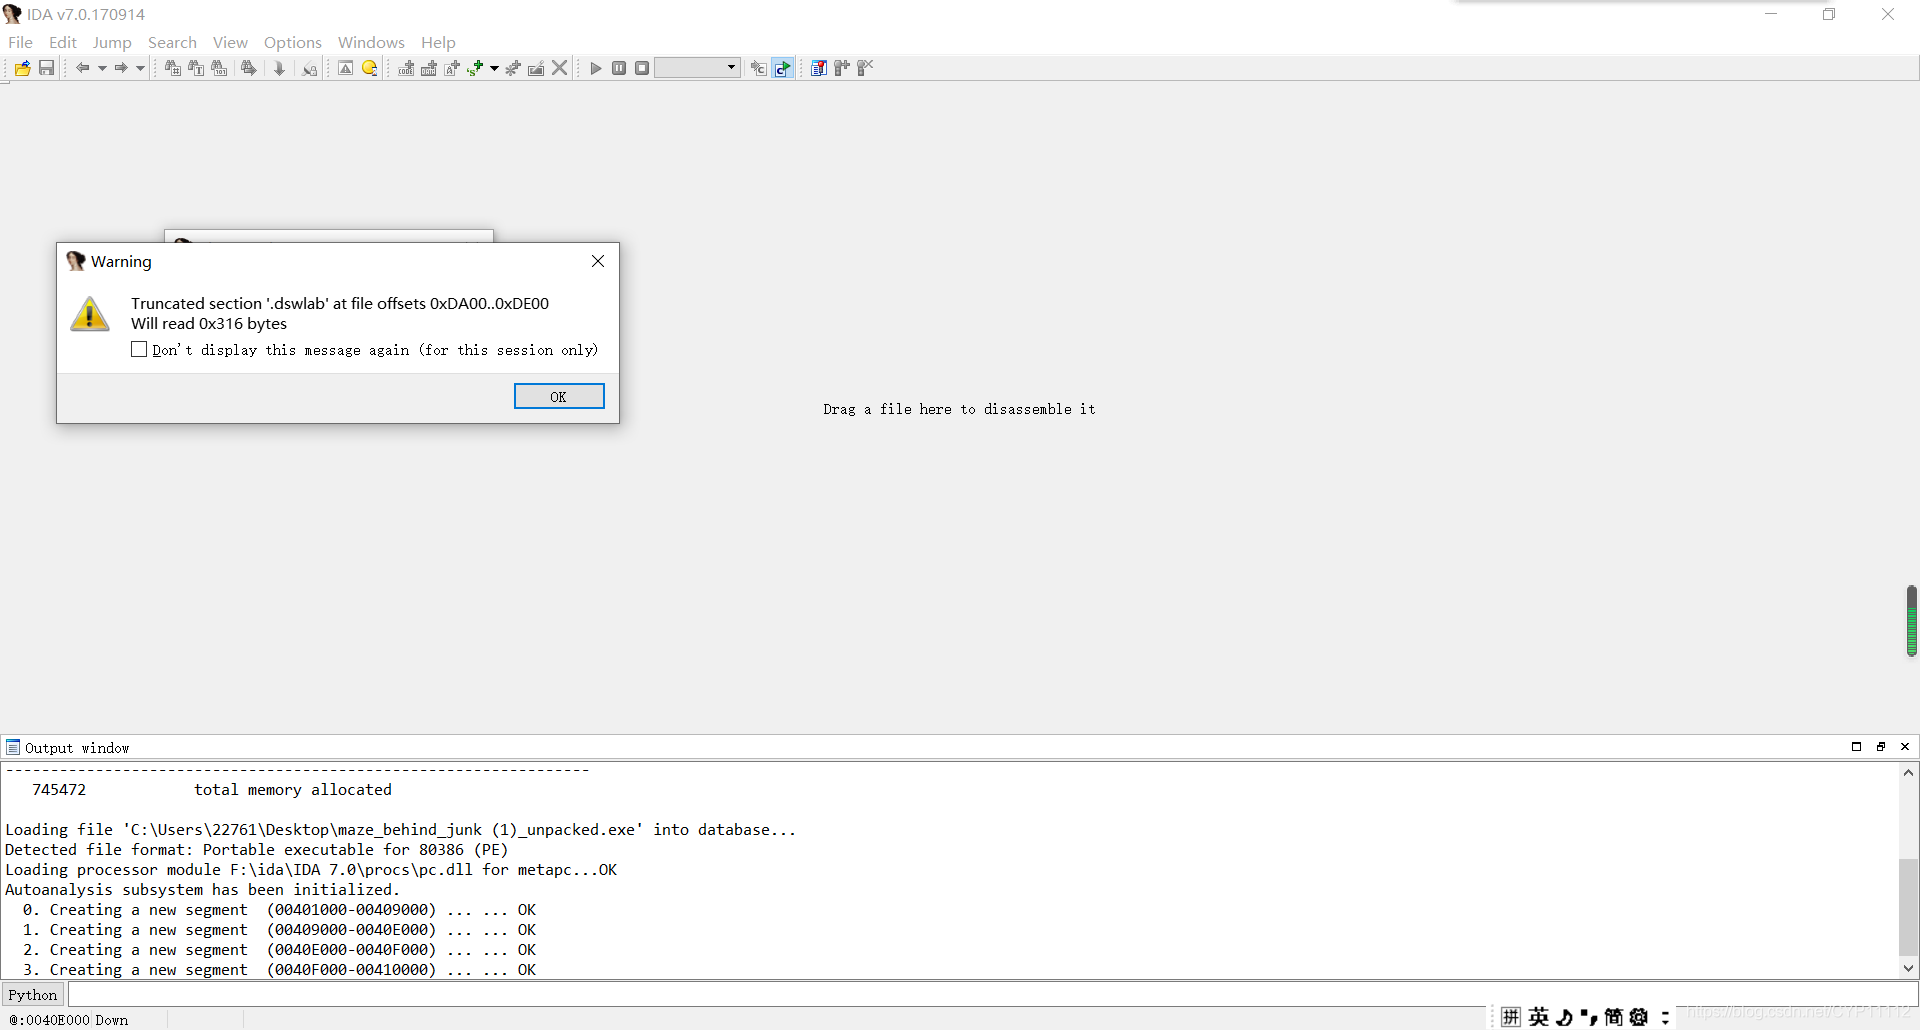Click the IME 英 language indicator

pyautogui.click(x=1539, y=1017)
